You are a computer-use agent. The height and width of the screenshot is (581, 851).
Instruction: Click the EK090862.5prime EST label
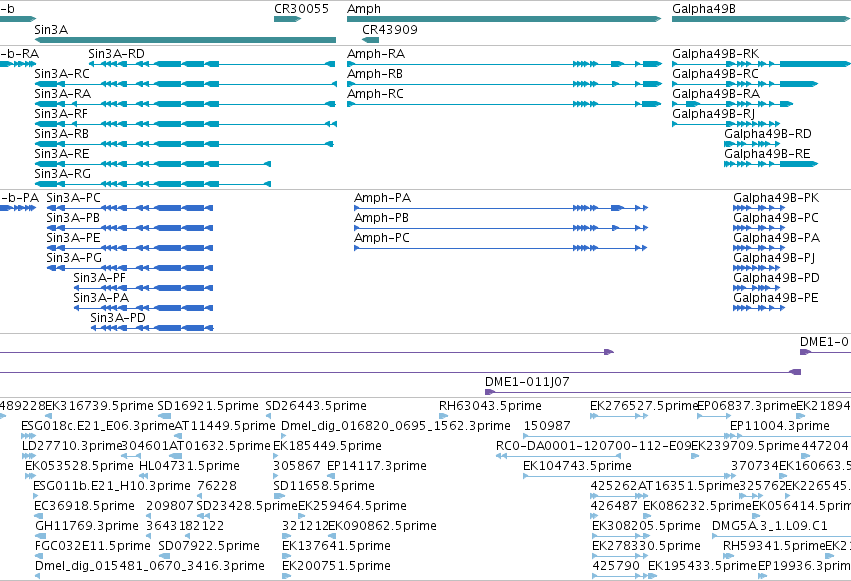coord(382,526)
